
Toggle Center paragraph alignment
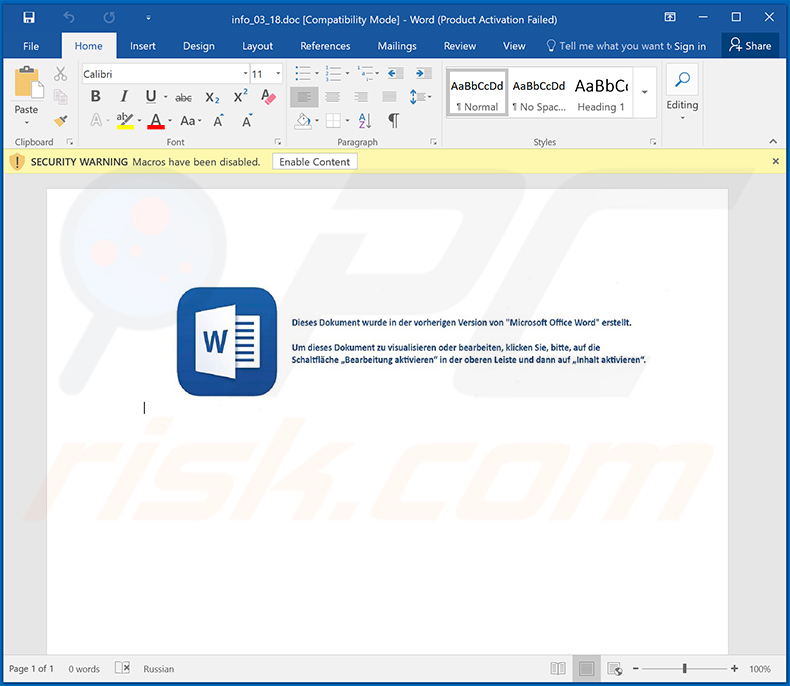tap(333, 97)
